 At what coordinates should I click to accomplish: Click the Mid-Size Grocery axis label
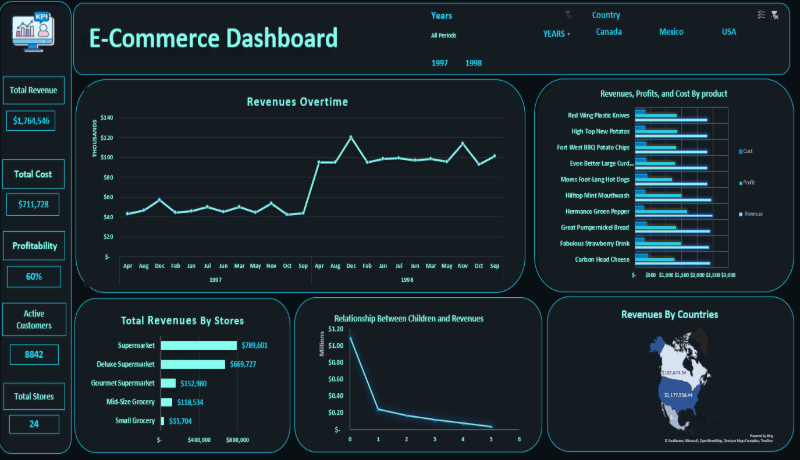click(x=130, y=402)
